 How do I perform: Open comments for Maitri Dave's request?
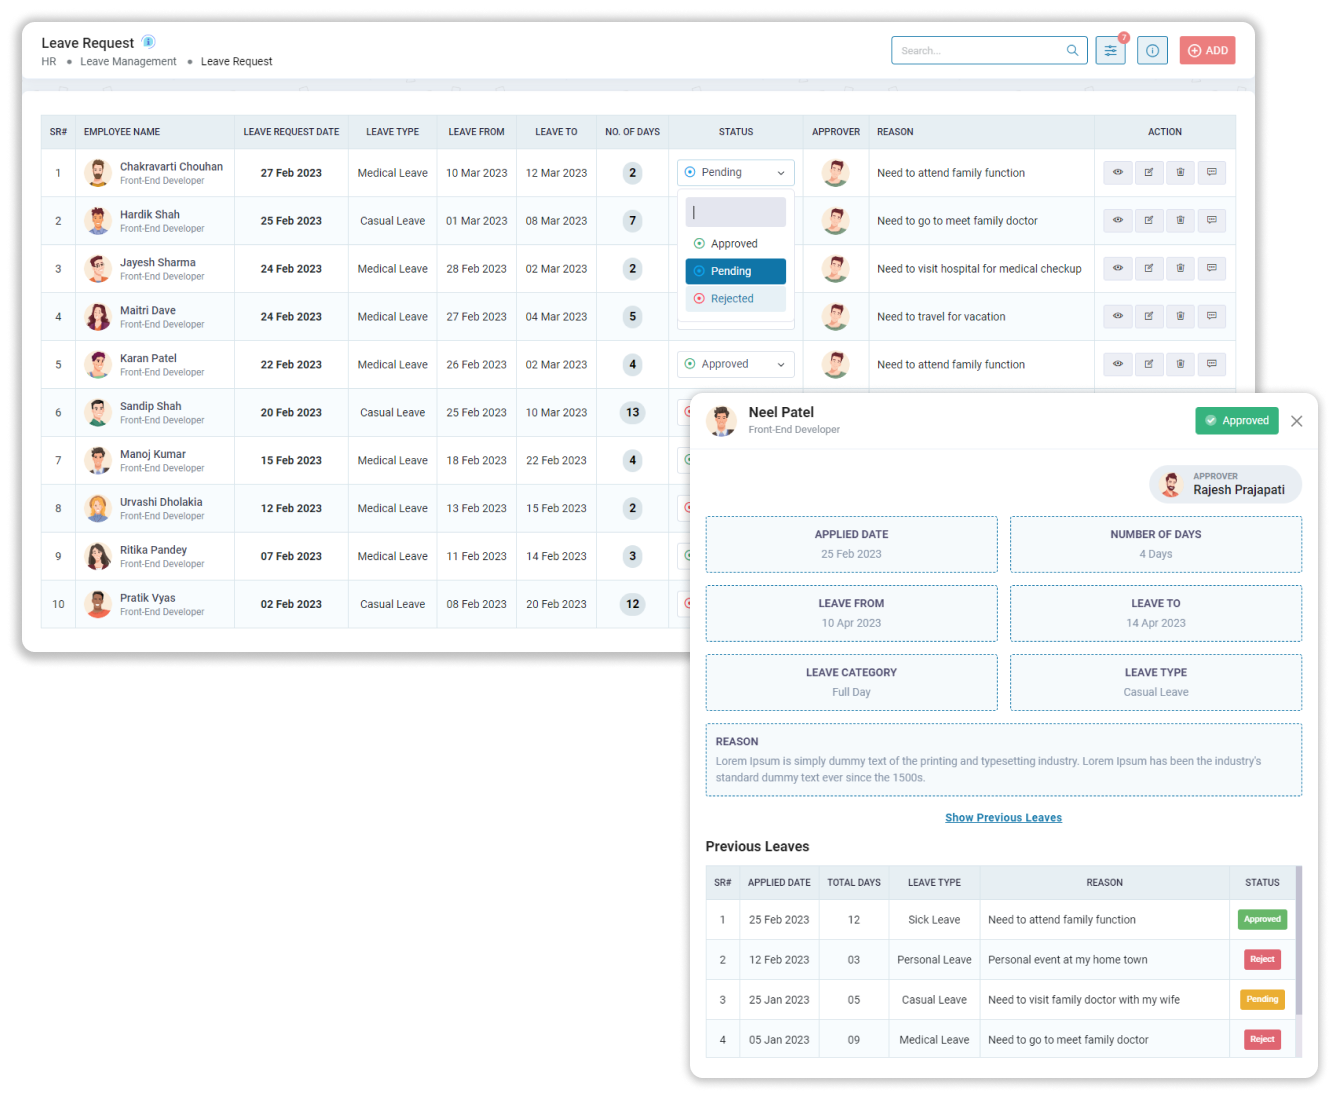[x=1211, y=317]
